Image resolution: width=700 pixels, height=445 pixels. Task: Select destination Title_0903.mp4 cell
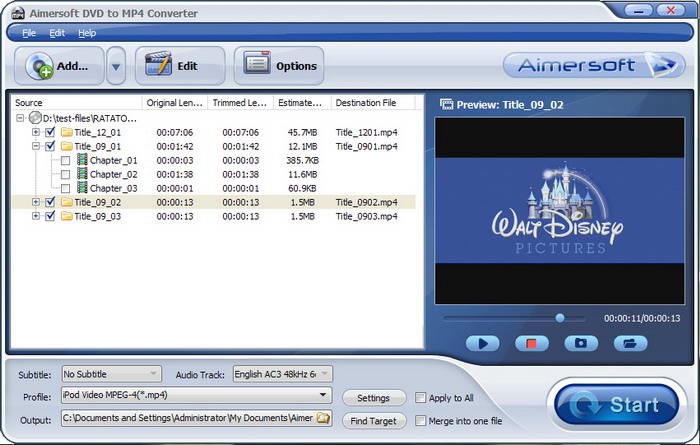point(367,216)
